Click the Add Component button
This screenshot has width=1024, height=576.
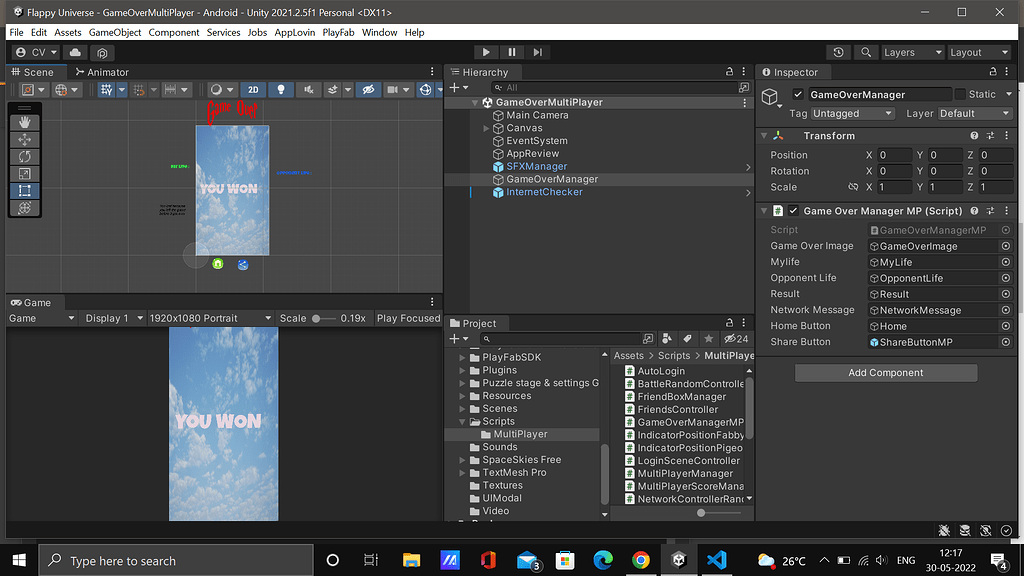pos(885,373)
